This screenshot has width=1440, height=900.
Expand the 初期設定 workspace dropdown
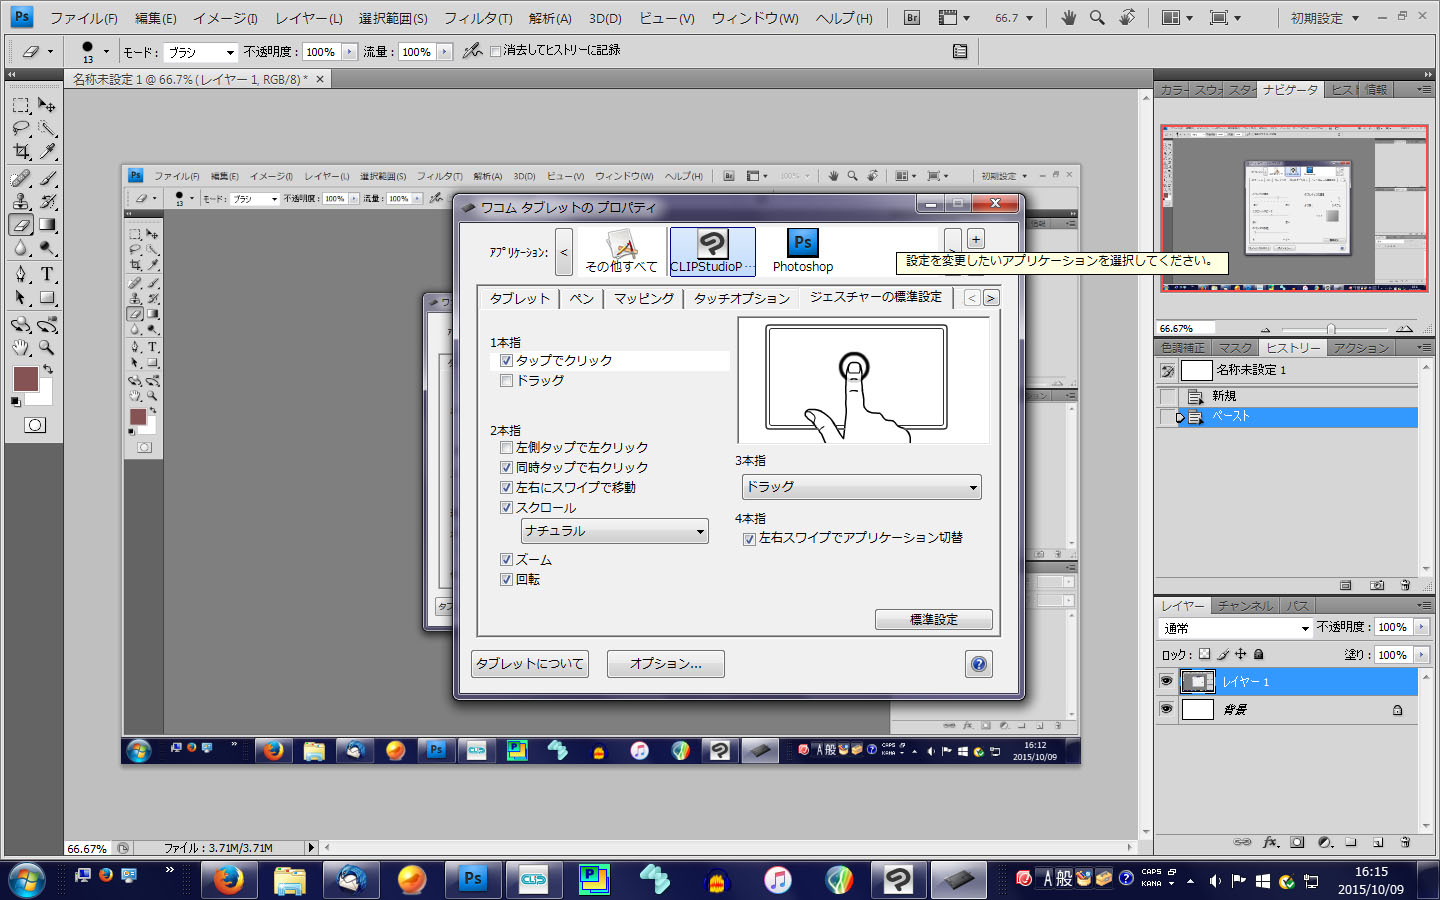pyautogui.click(x=1324, y=18)
